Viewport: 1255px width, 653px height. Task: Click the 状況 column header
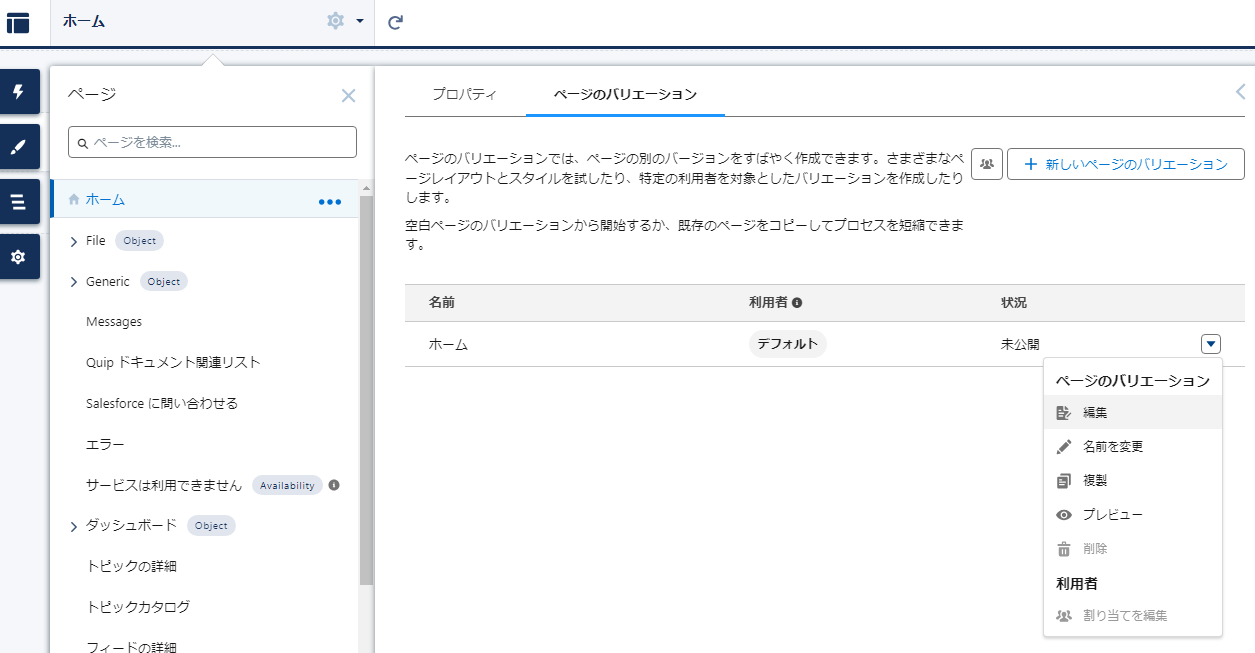tap(1014, 302)
